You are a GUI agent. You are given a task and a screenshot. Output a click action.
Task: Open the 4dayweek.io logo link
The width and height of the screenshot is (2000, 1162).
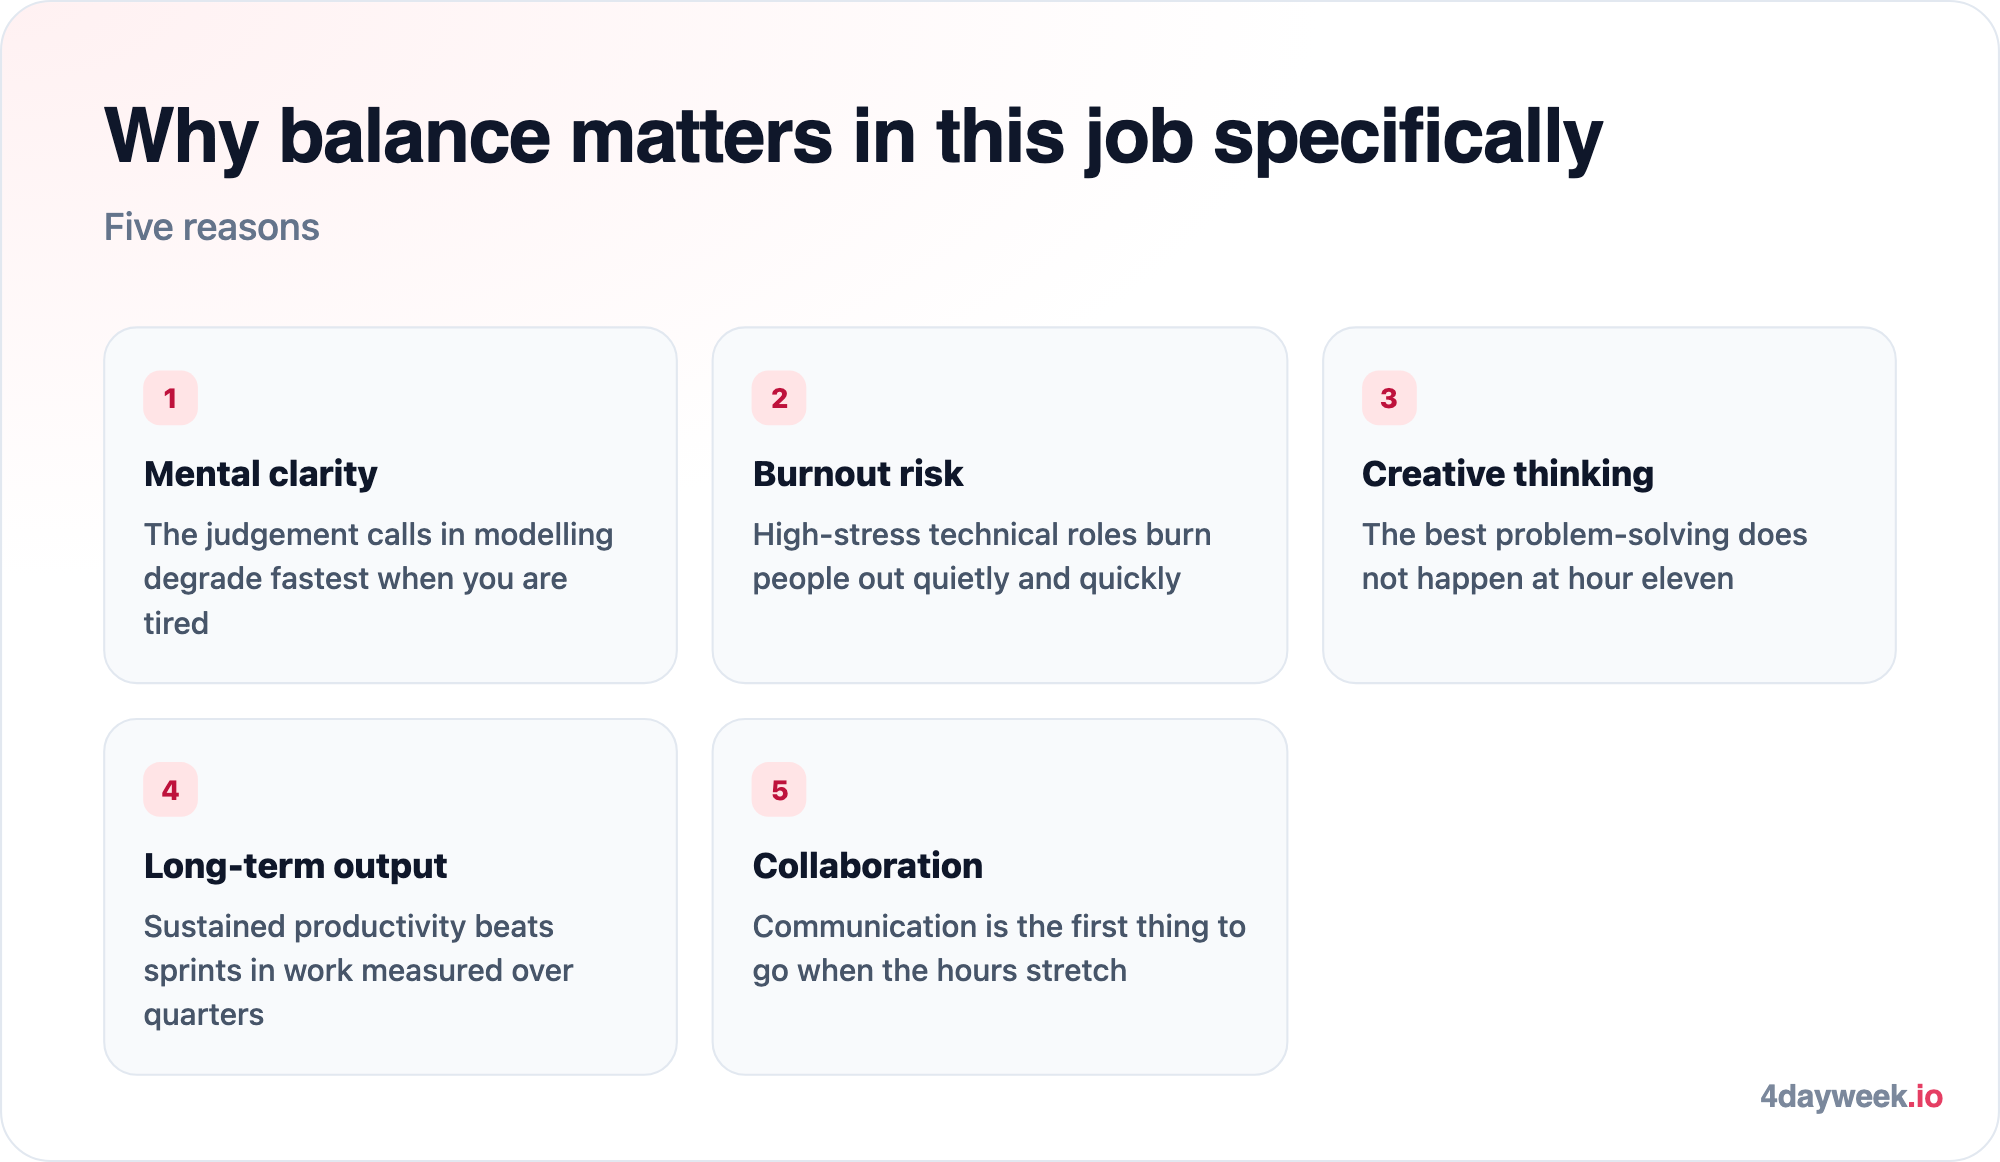tap(1851, 1096)
